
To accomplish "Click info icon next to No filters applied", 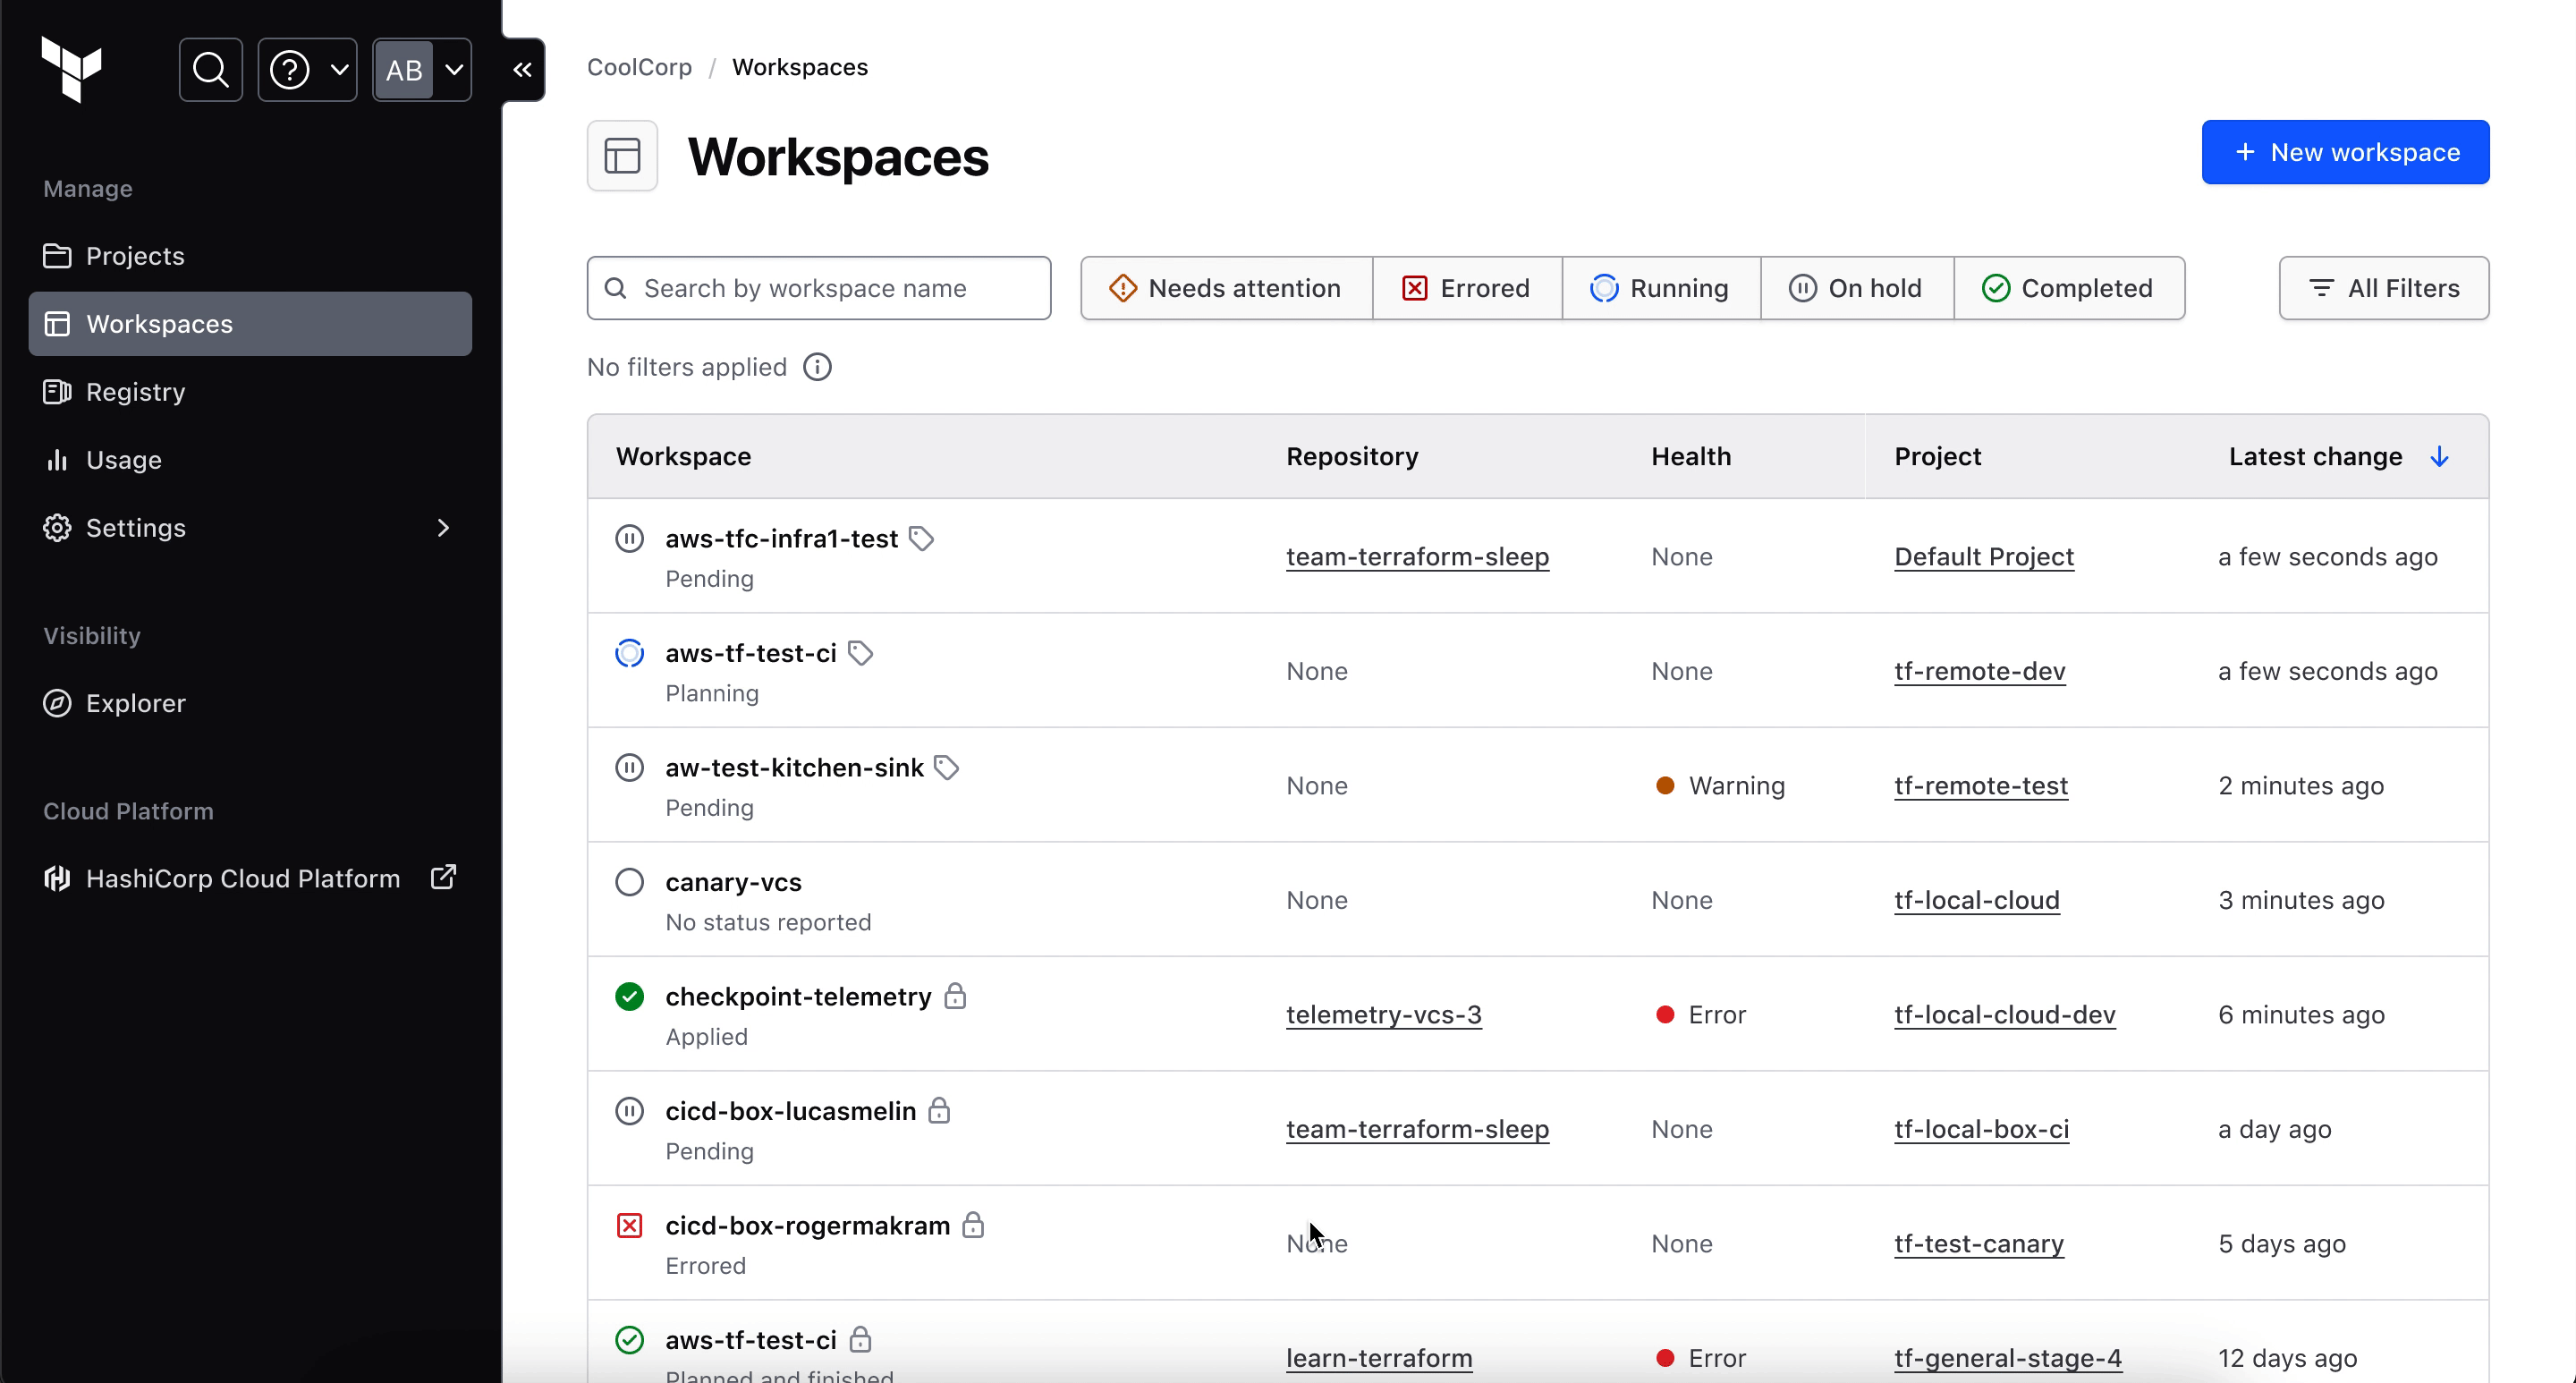I will (817, 367).
